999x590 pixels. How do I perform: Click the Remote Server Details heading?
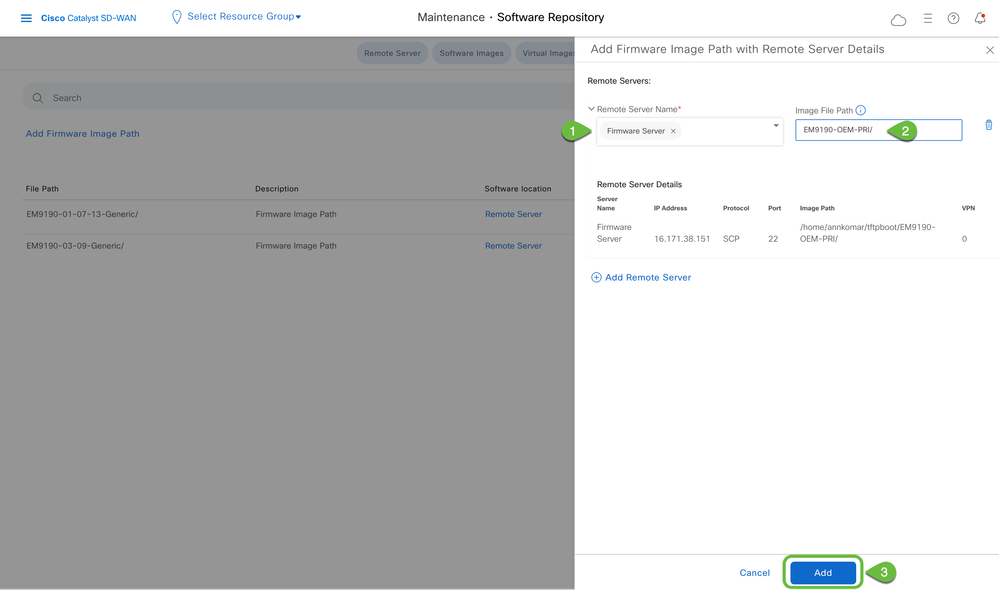[x=639, y=184]
